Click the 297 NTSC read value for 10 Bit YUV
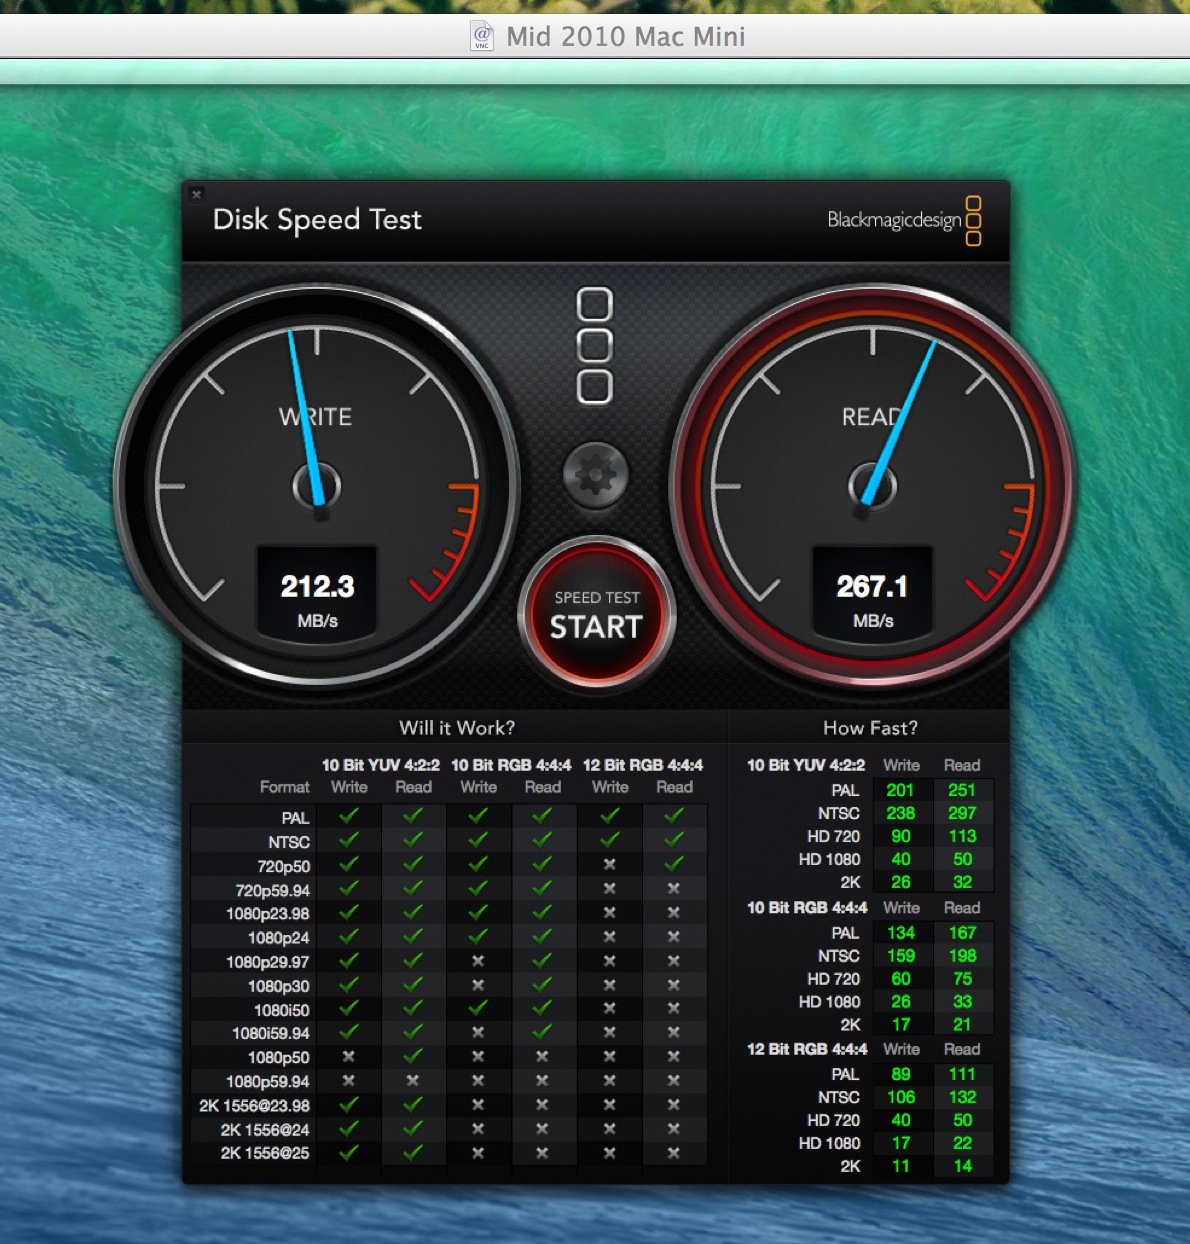This screenshot has height=1244, width=1190. click(x=962, y=813)
